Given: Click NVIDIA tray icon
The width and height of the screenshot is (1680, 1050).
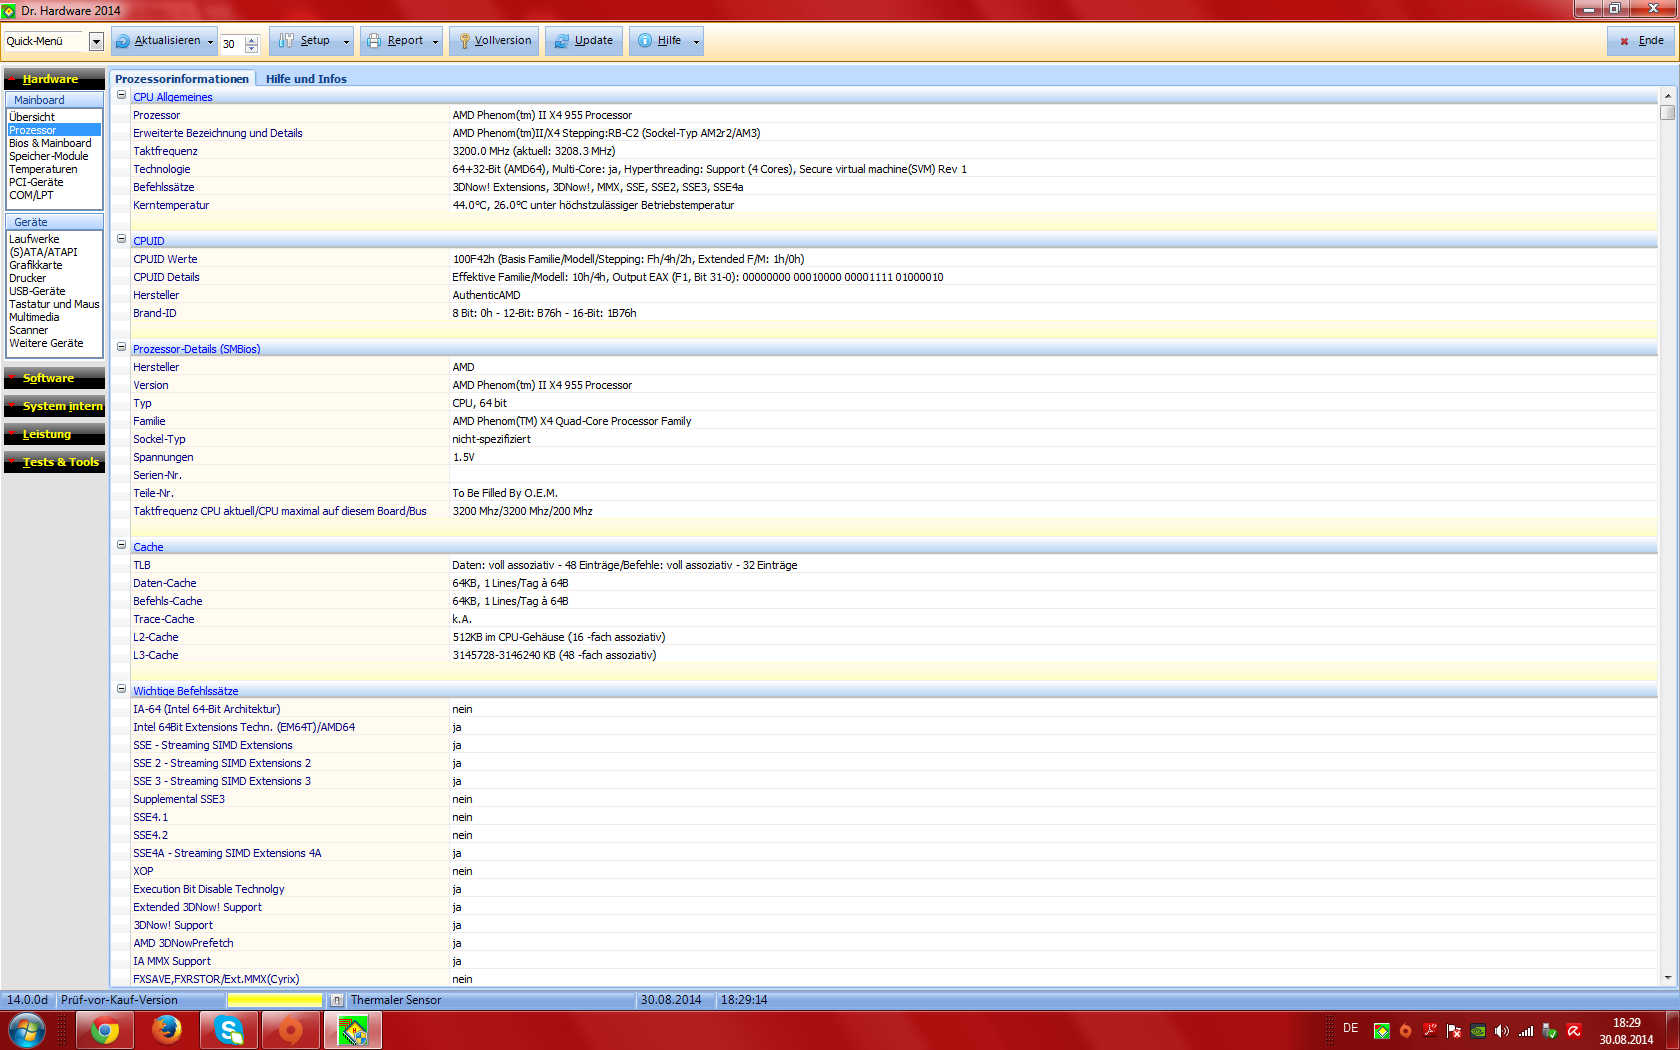Looking at the screenshot, I should point(1478,1031).
